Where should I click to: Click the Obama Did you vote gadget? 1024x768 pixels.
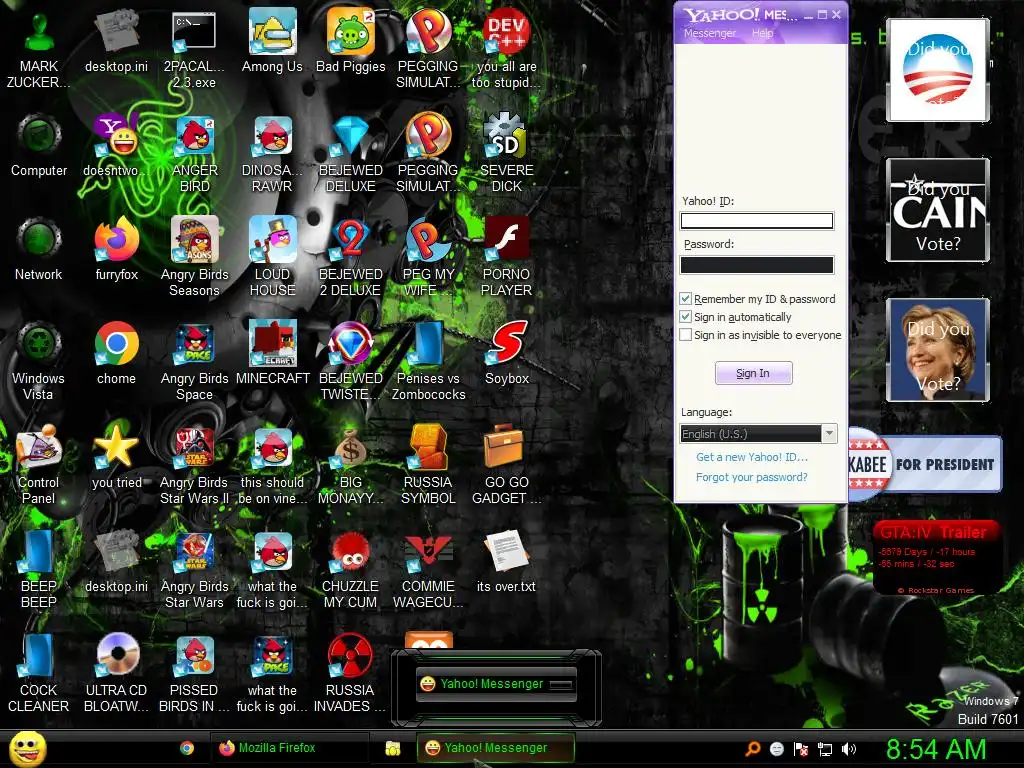[938, 70]
